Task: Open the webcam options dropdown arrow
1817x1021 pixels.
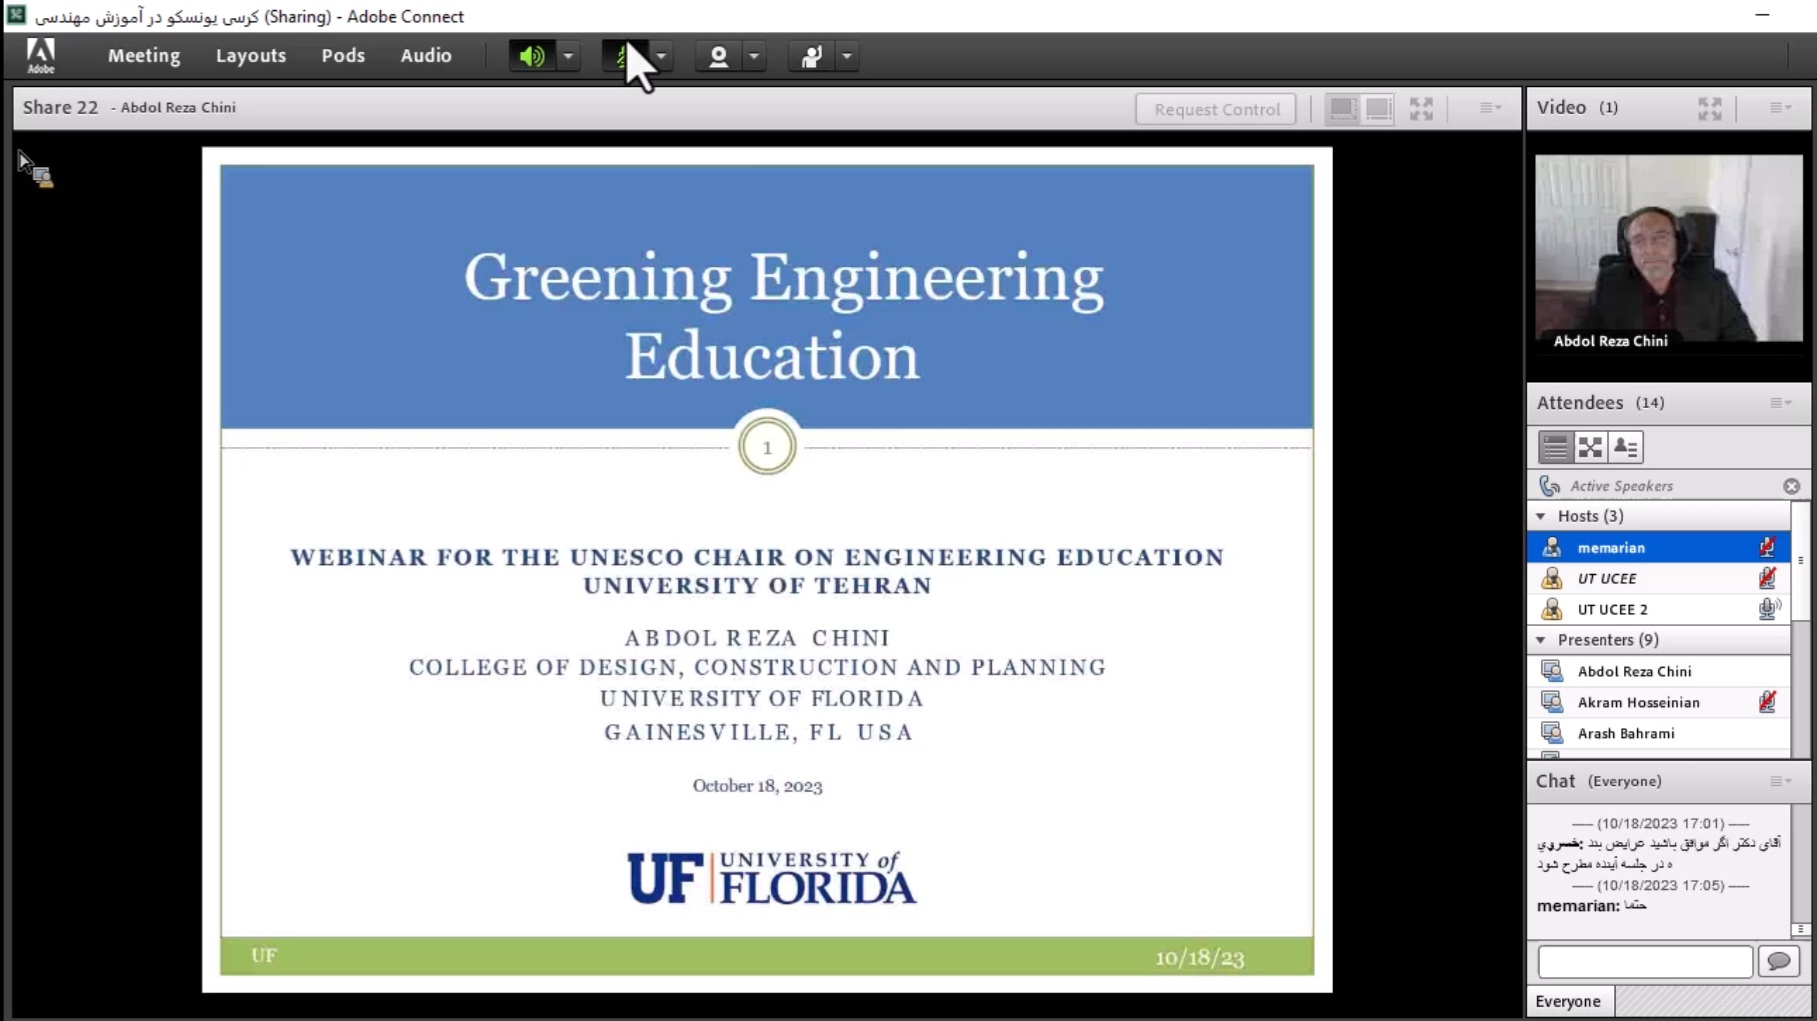Action: (754, 56)
